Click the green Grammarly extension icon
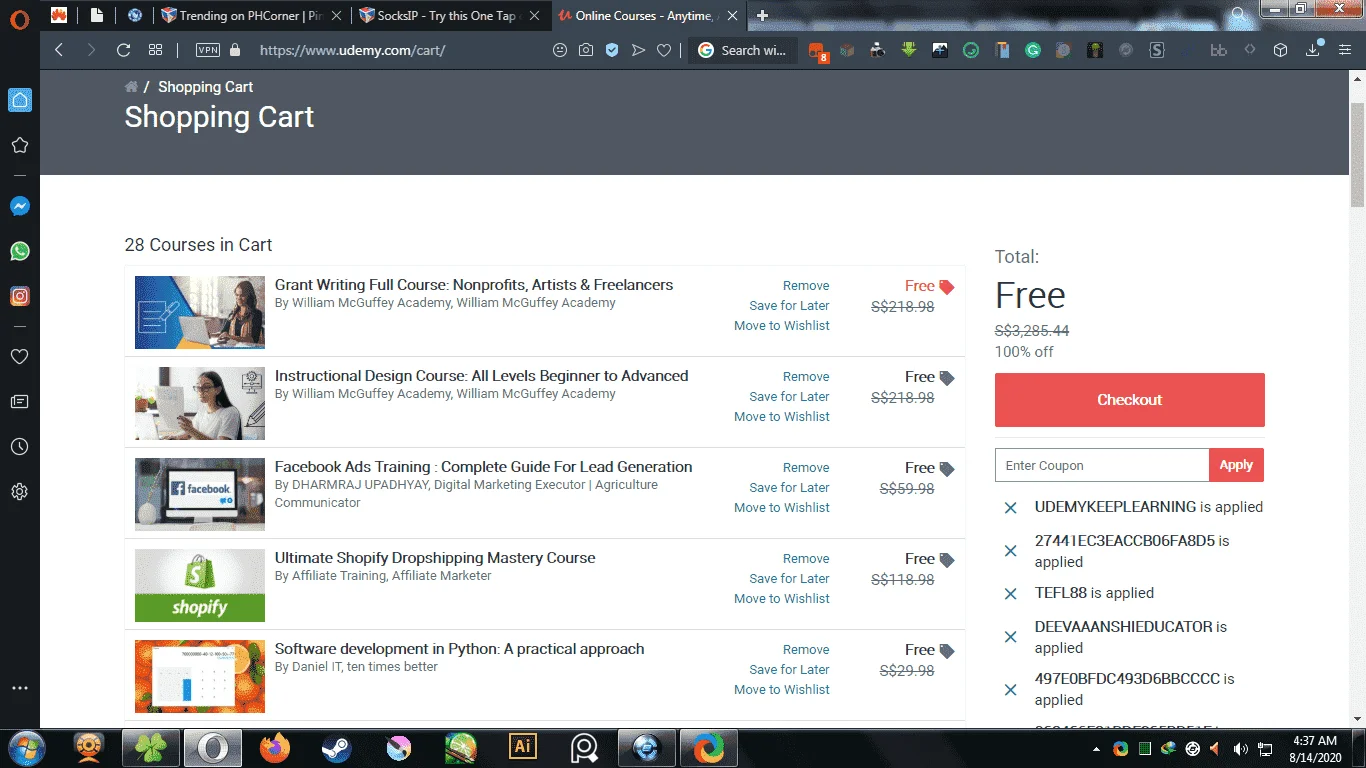Viewport: 1366px width, 768px height. click(x=1033, y=50)
